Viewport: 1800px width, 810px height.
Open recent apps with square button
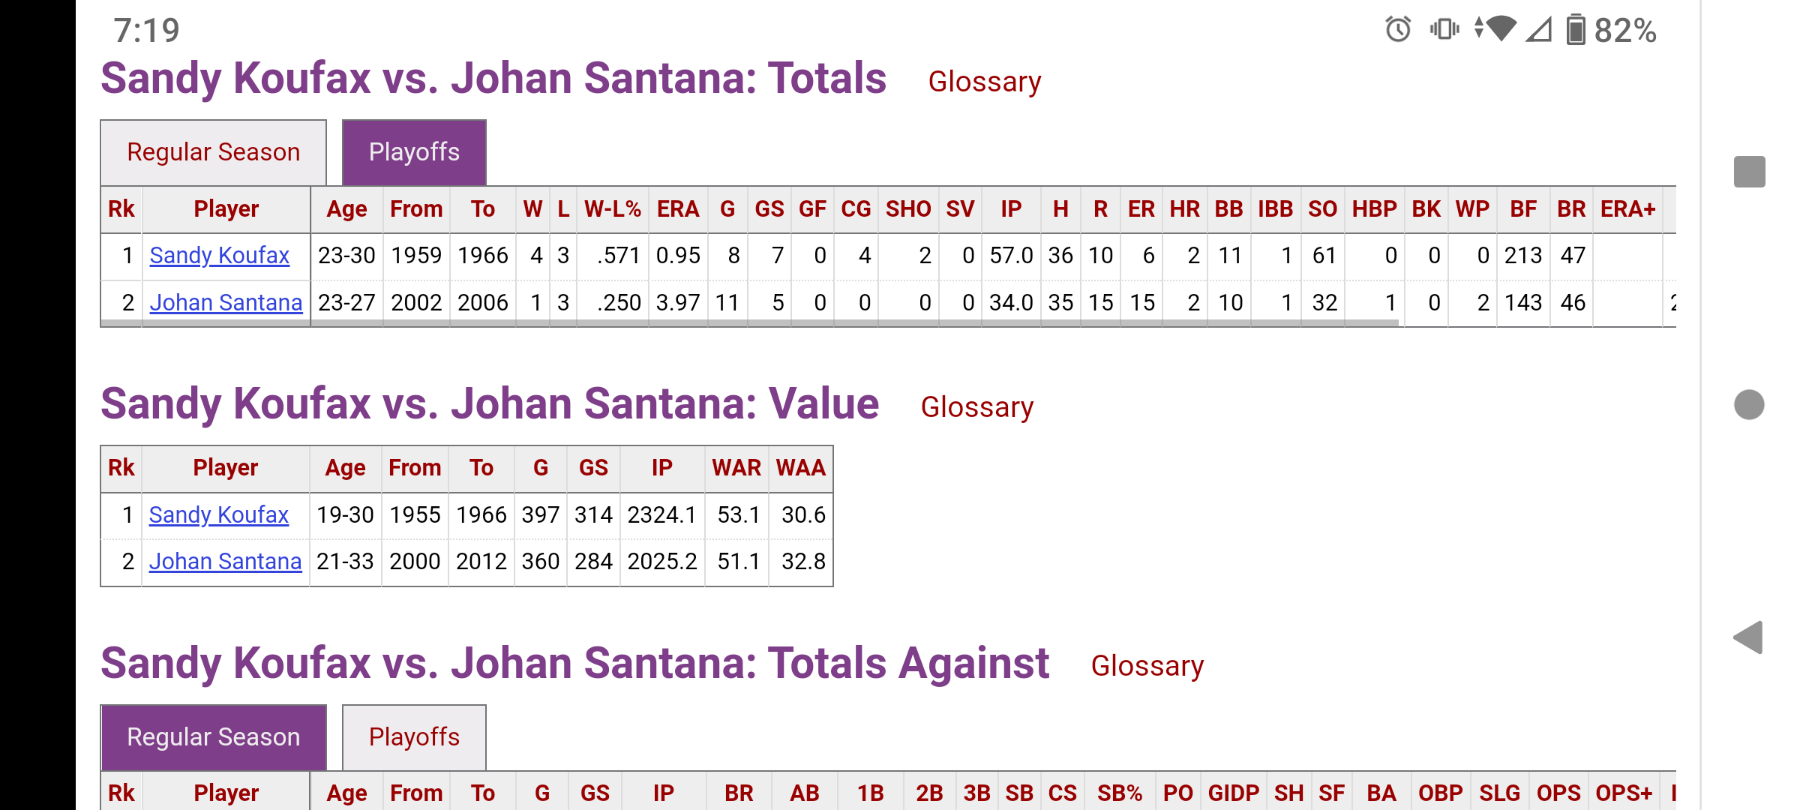[x=1749, y=171]
